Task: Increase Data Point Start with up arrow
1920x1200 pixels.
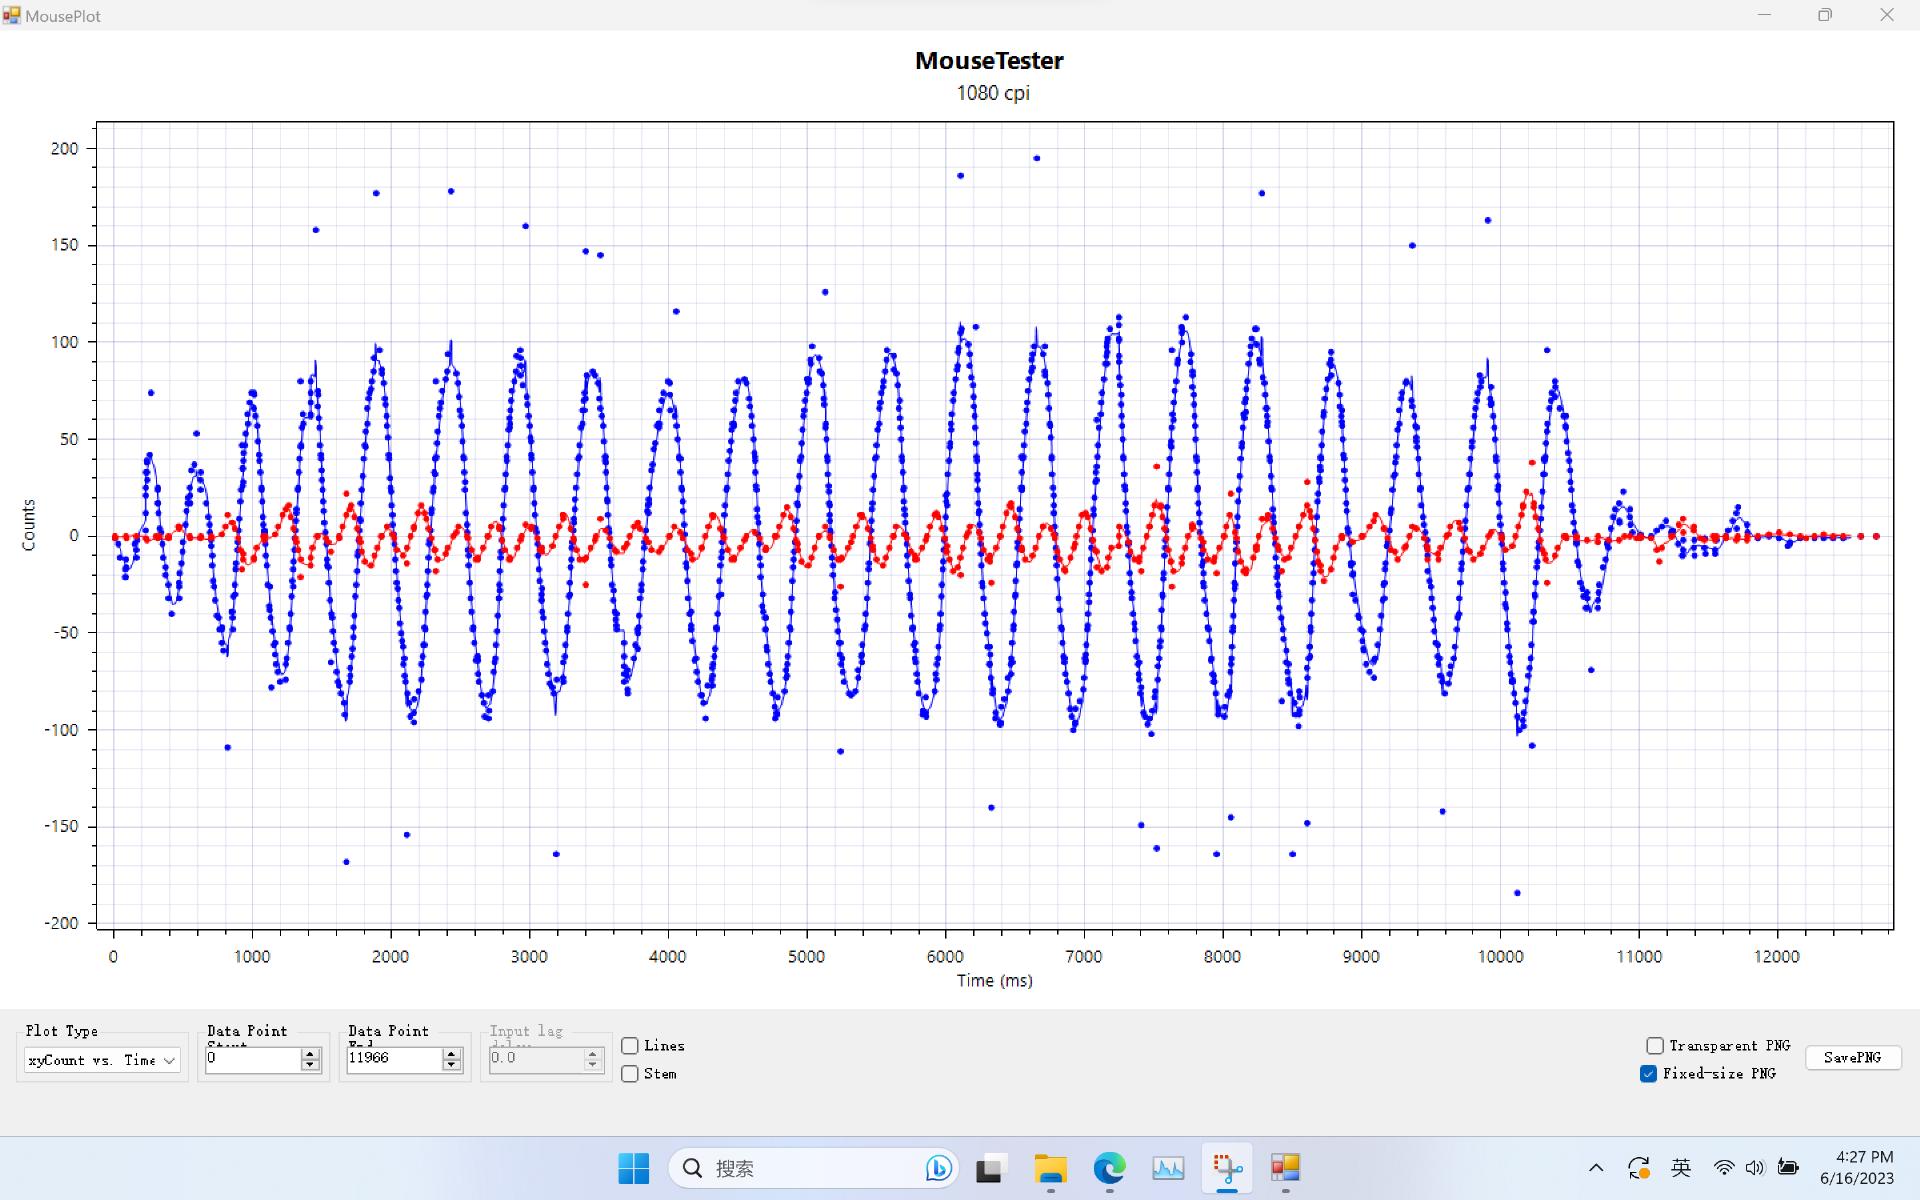Action: tap(310, 1054)
